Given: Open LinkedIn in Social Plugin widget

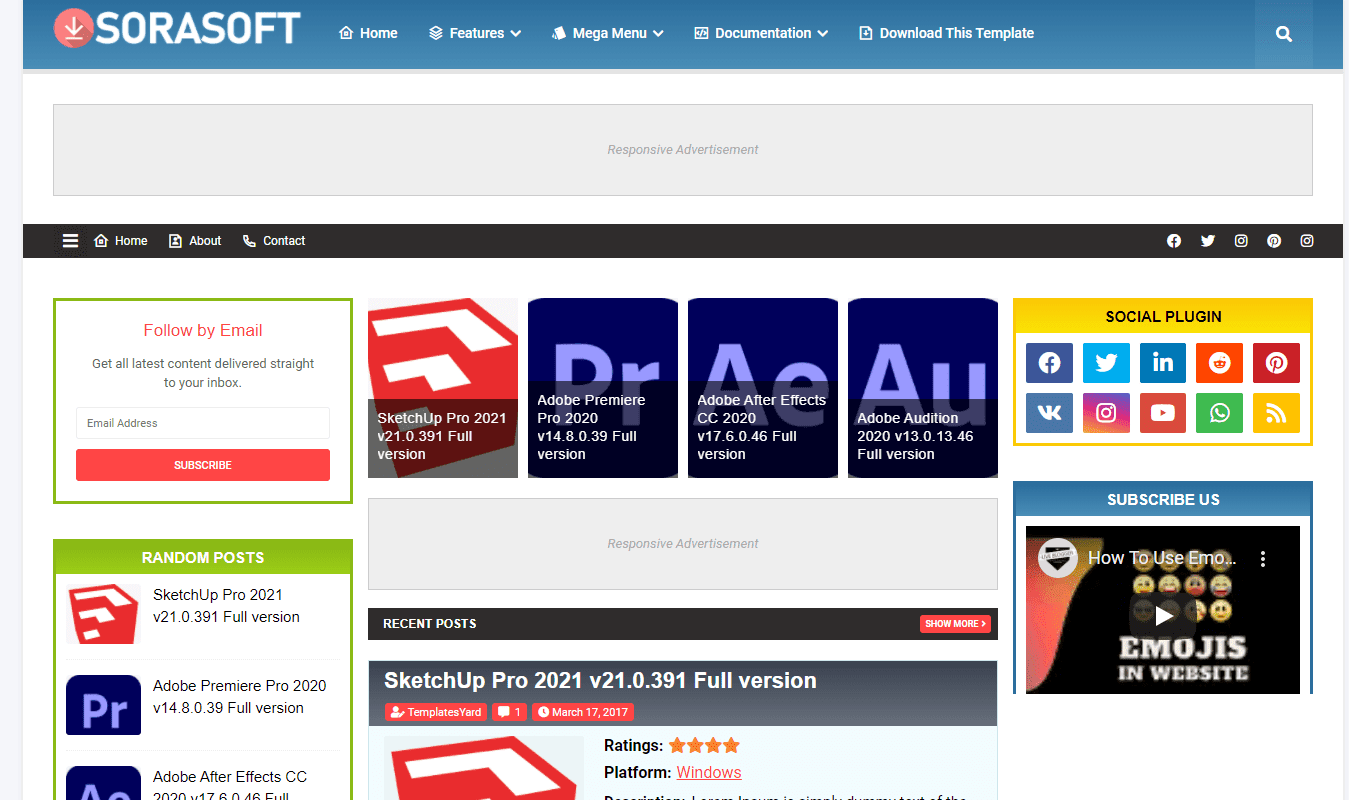Looking at the screenshot, I should 1163,363.
